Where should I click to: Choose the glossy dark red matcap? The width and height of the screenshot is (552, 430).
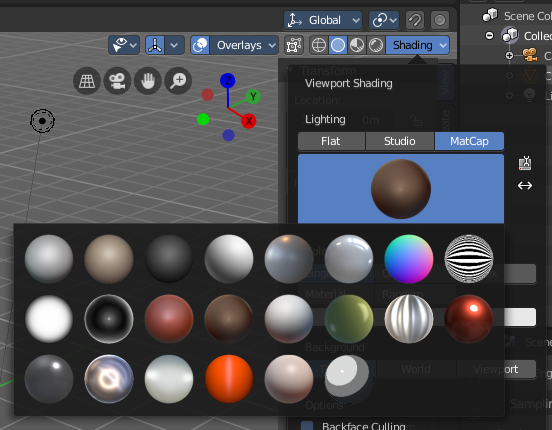pyautogui.click(x=469, y=319)
